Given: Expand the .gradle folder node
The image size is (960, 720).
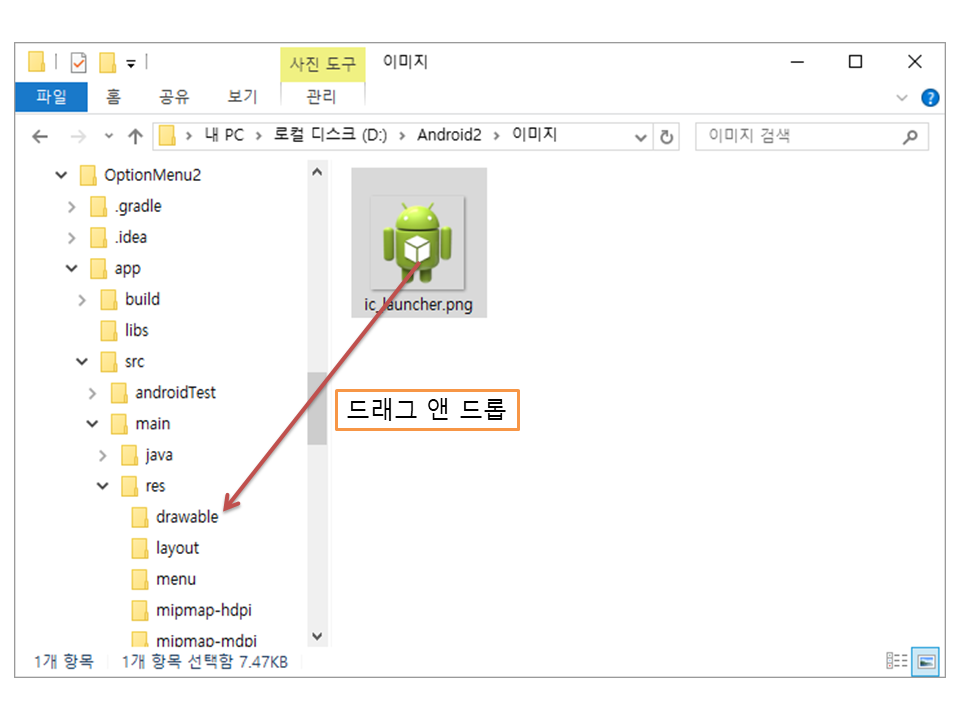Looking at the screenshot, I should [x=71, y=207].
